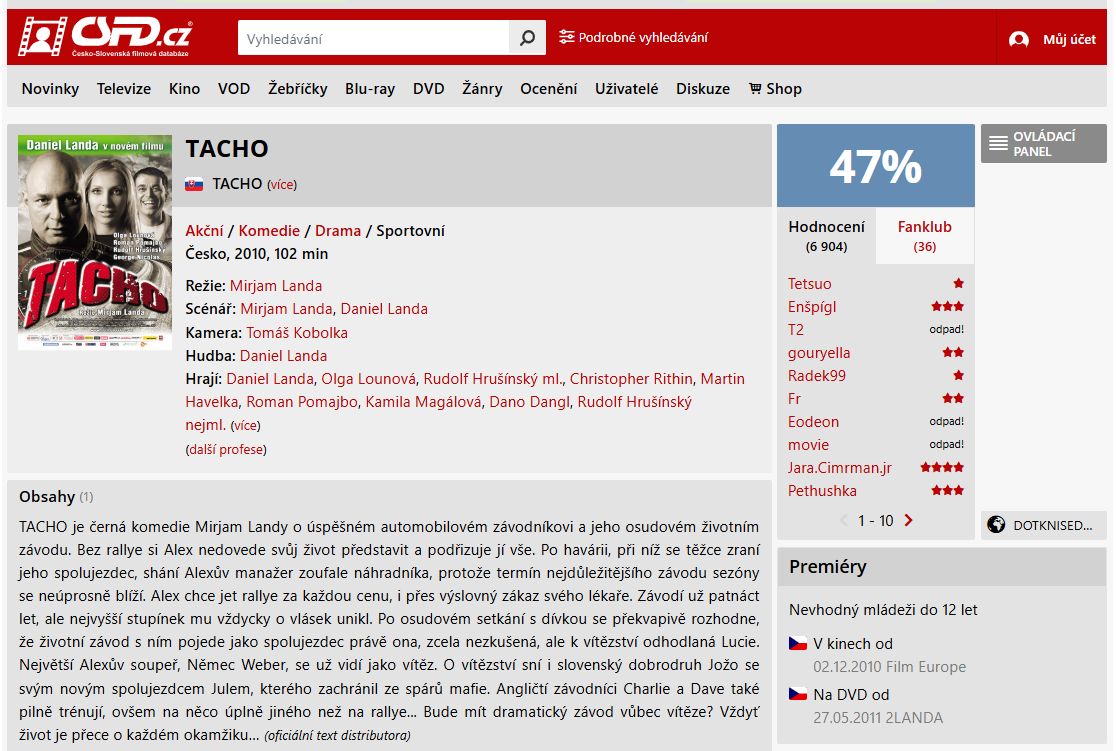Expand more titles via (více) next to TACHO
The image size is (1116, 751).
point(282,185)
